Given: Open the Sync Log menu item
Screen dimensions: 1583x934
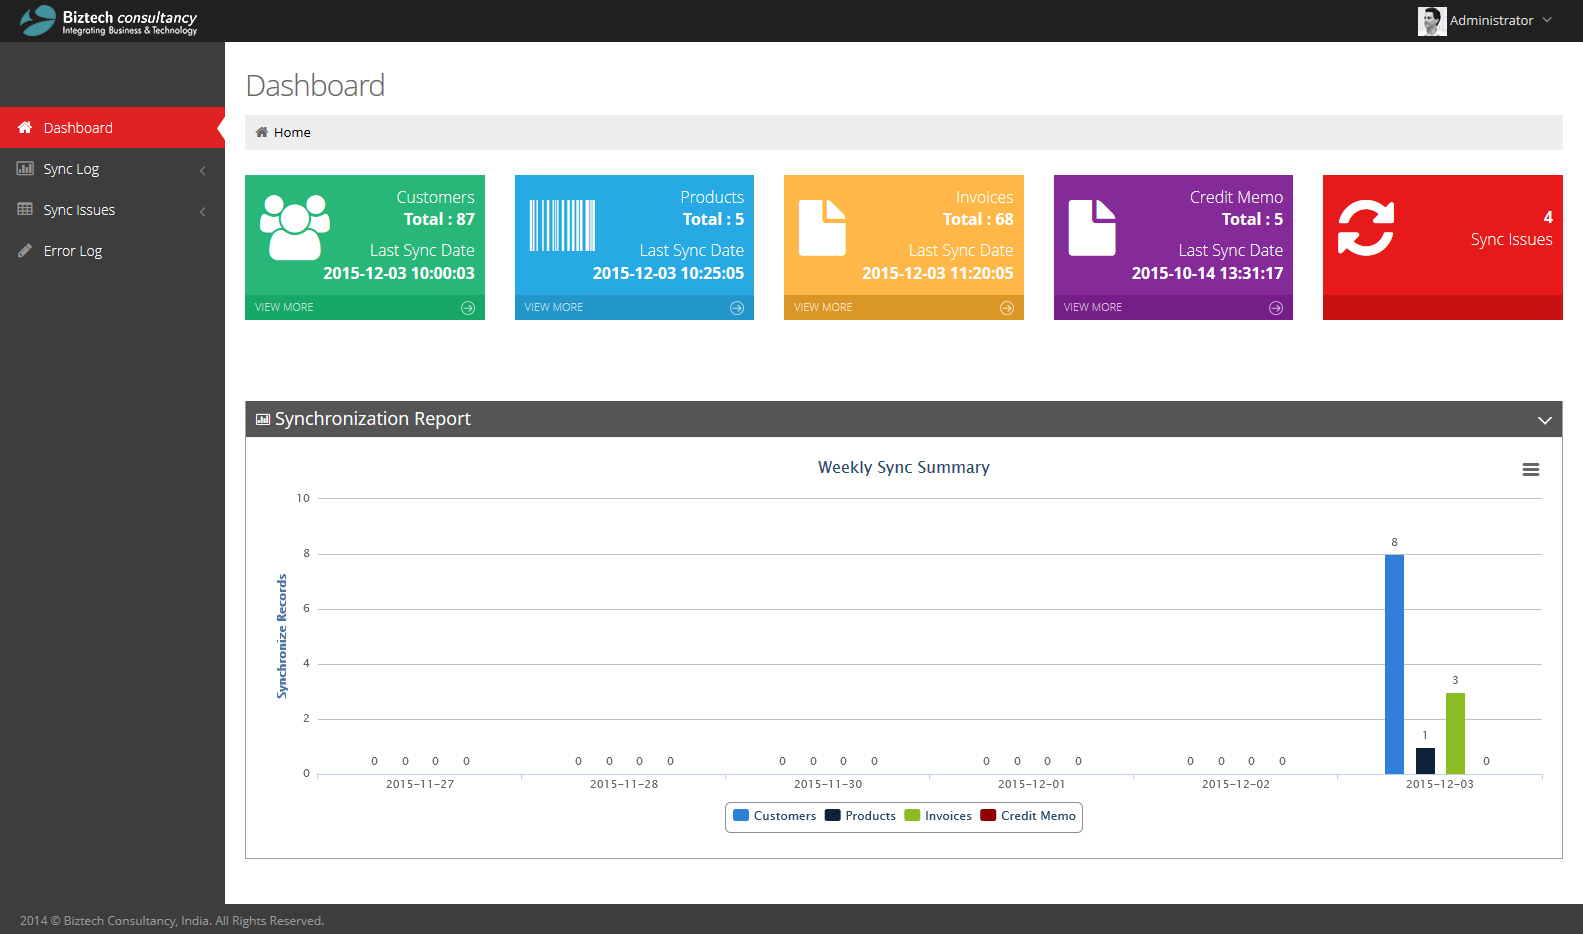Looking at the screenshot, I should (112, 169).
